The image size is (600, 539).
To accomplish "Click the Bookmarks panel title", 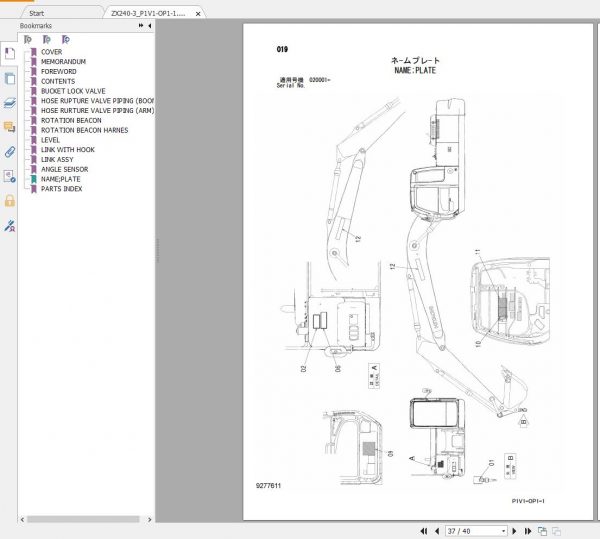I will (36, 26).
